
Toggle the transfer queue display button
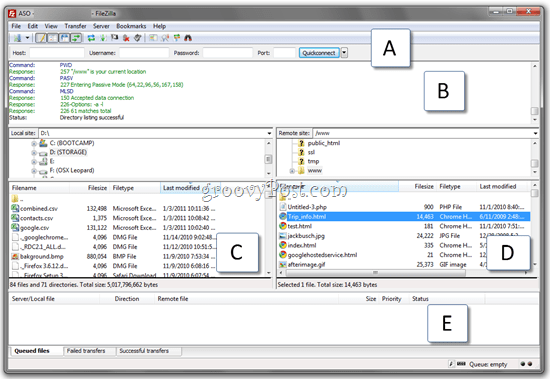pos(76,38)
